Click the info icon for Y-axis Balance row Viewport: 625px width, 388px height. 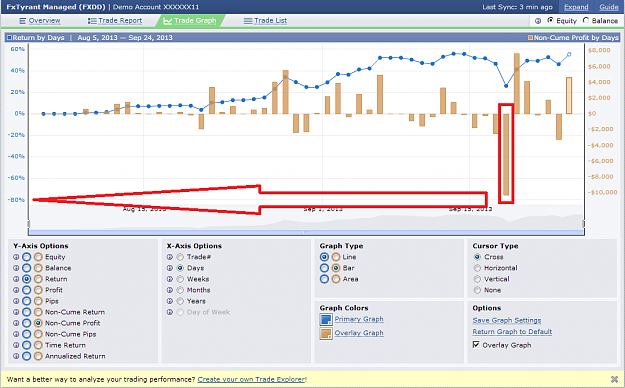[x=16, y=268]
